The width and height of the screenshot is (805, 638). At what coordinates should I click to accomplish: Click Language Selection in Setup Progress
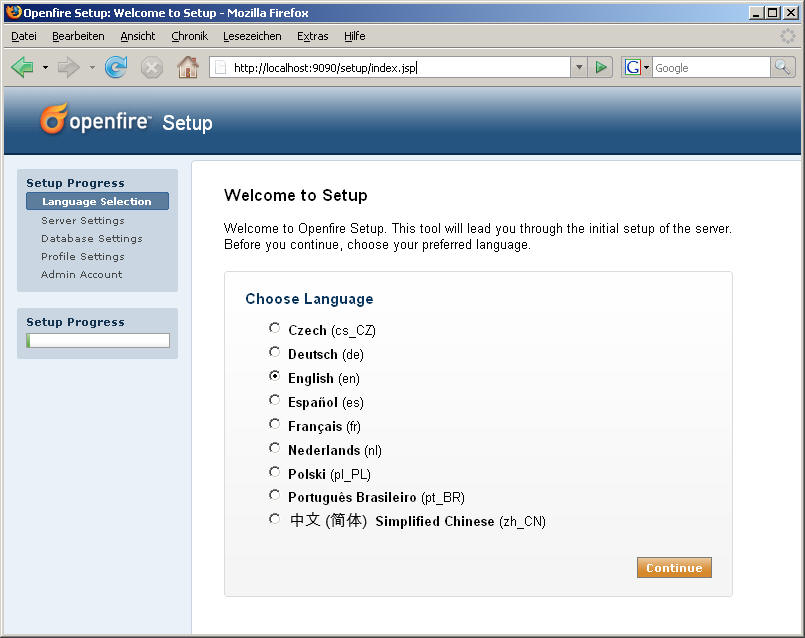coord(97,202)
